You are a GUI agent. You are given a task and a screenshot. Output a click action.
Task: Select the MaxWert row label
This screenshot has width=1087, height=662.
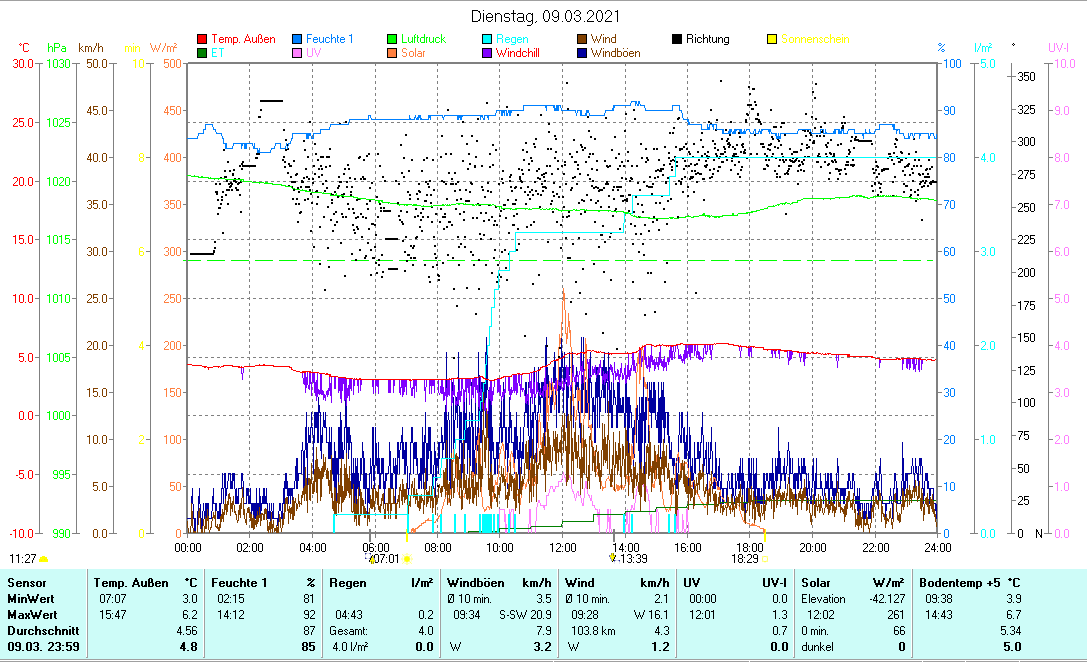[x=32, y=614]
